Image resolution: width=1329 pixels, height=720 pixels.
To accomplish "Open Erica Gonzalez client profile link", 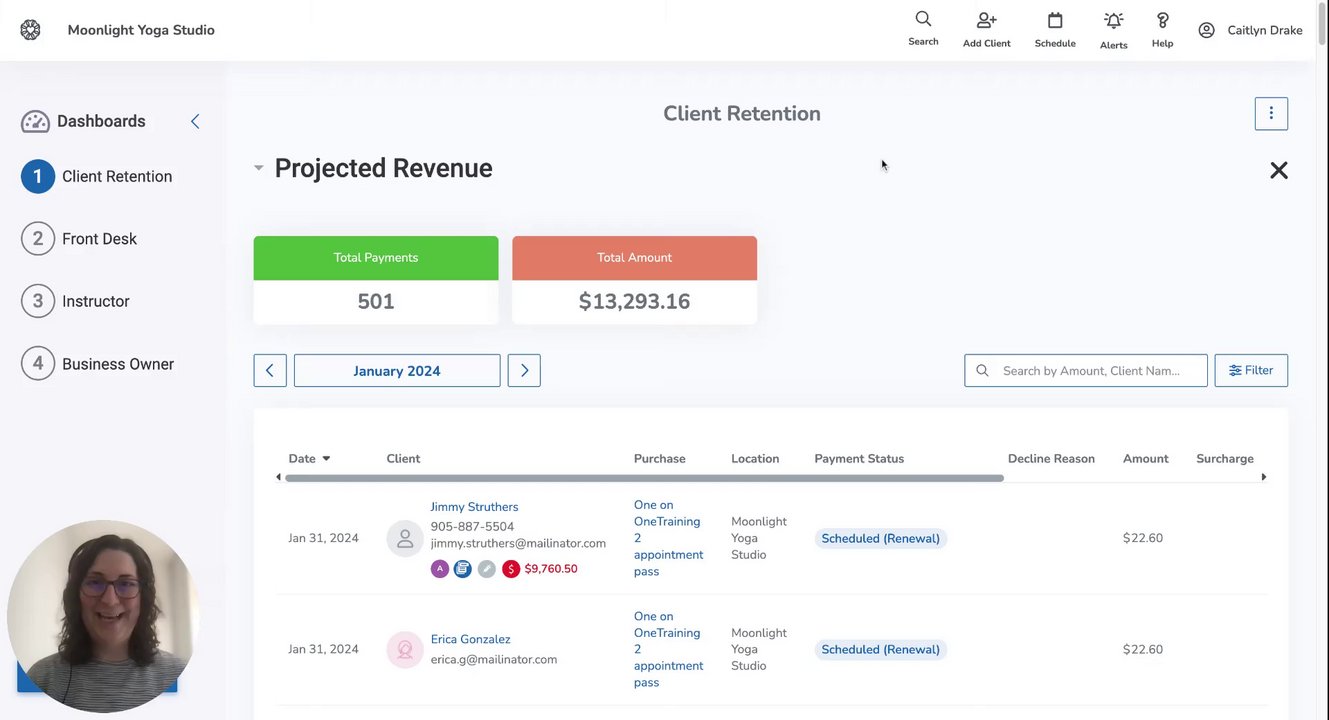I will click(x=470, y=639).
